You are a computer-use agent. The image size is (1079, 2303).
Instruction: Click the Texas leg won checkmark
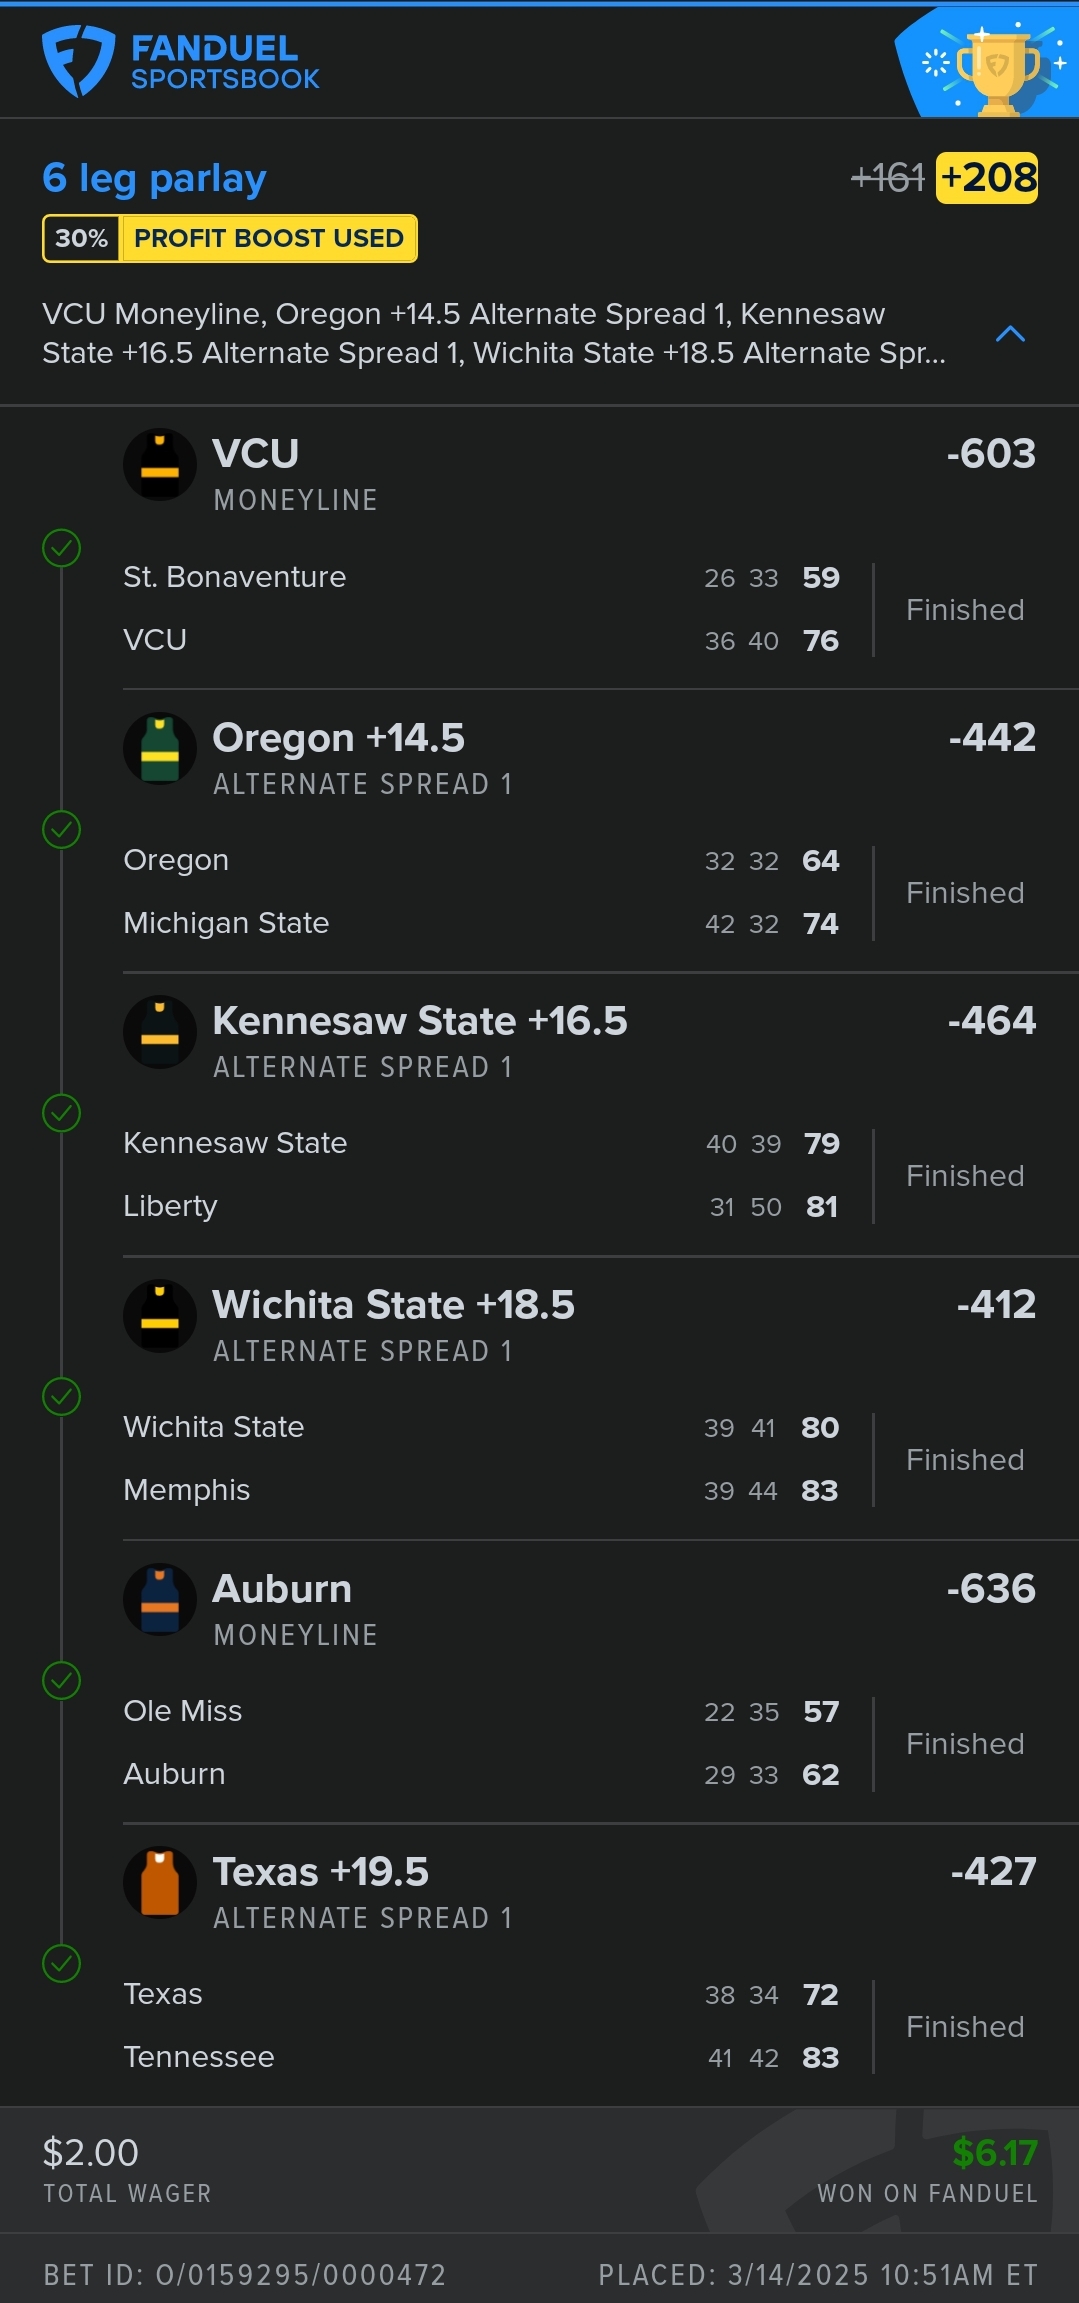coord(62,1964)
